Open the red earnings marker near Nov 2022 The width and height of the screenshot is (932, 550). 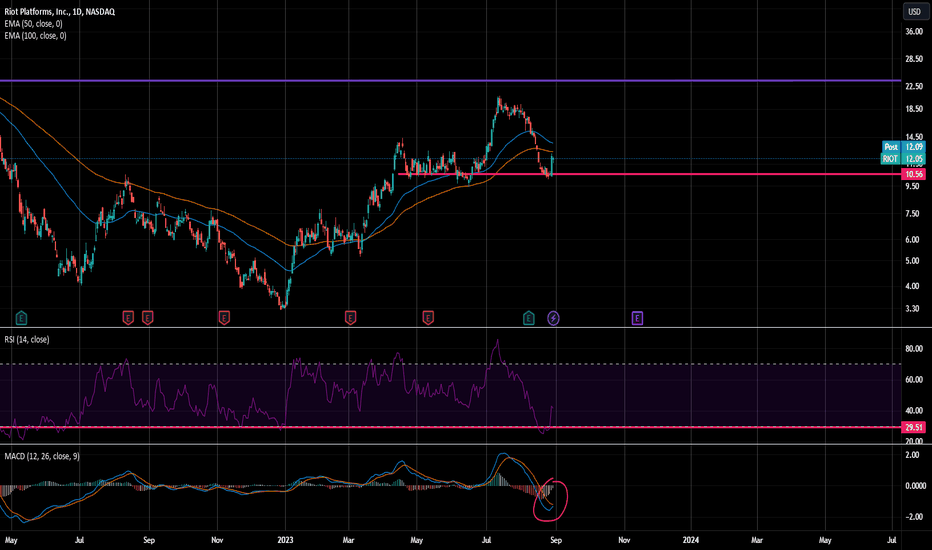point(224,318)
